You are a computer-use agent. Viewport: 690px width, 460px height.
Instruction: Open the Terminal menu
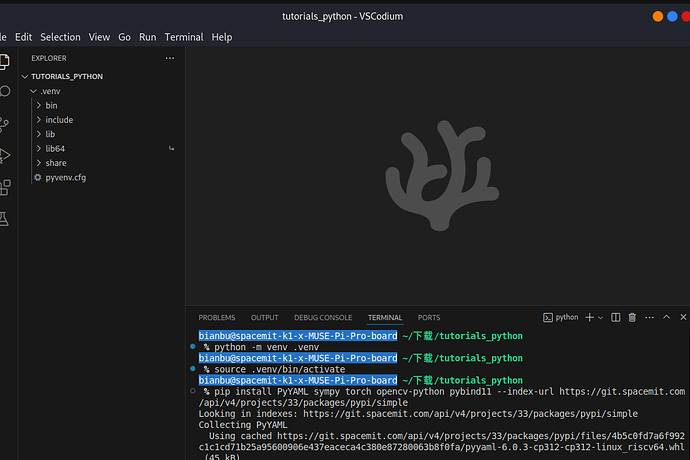(184, 37)
